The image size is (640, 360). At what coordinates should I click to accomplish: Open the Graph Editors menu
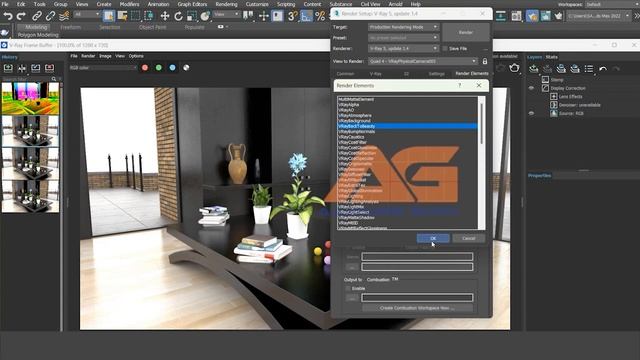pyautogui.click(x=192, y=4)
